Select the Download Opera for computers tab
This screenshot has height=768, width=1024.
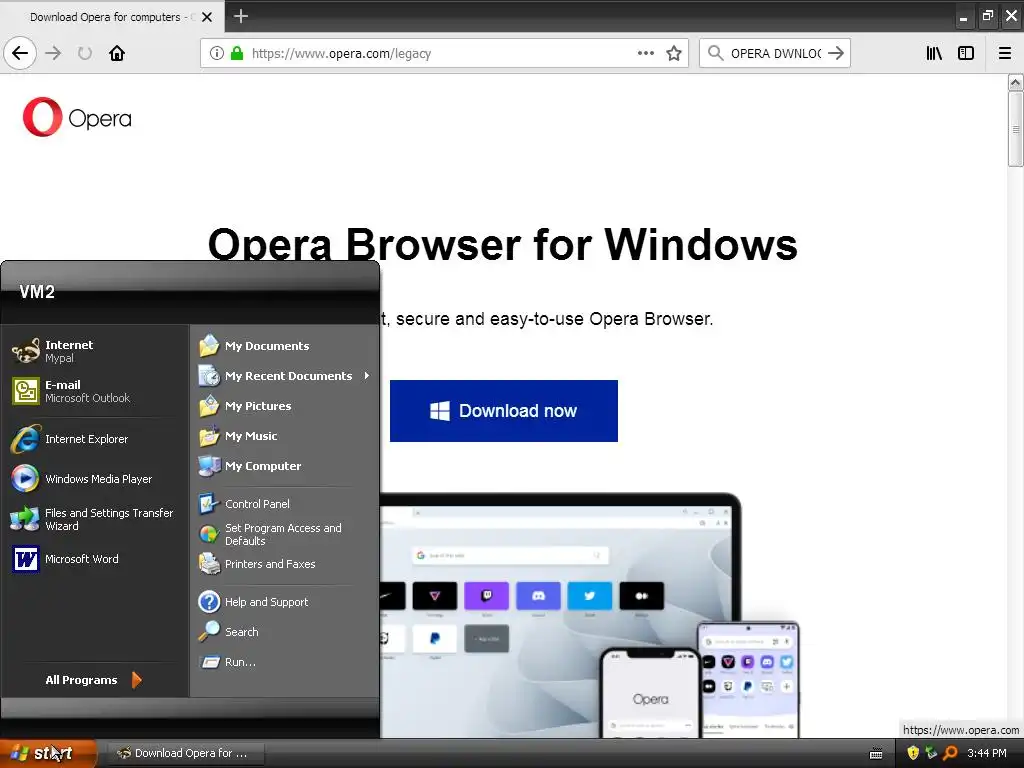click(x=112, y=17)
